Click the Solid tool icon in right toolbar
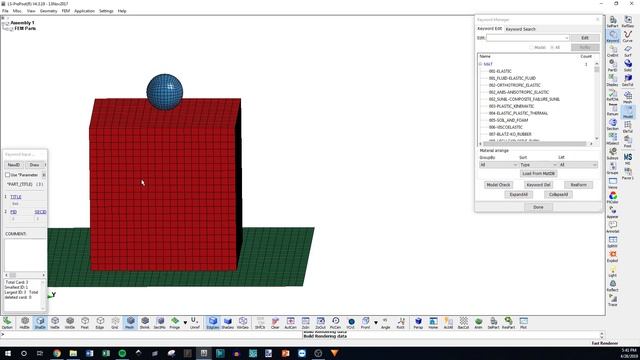640x360 pixels. point(628,65)
